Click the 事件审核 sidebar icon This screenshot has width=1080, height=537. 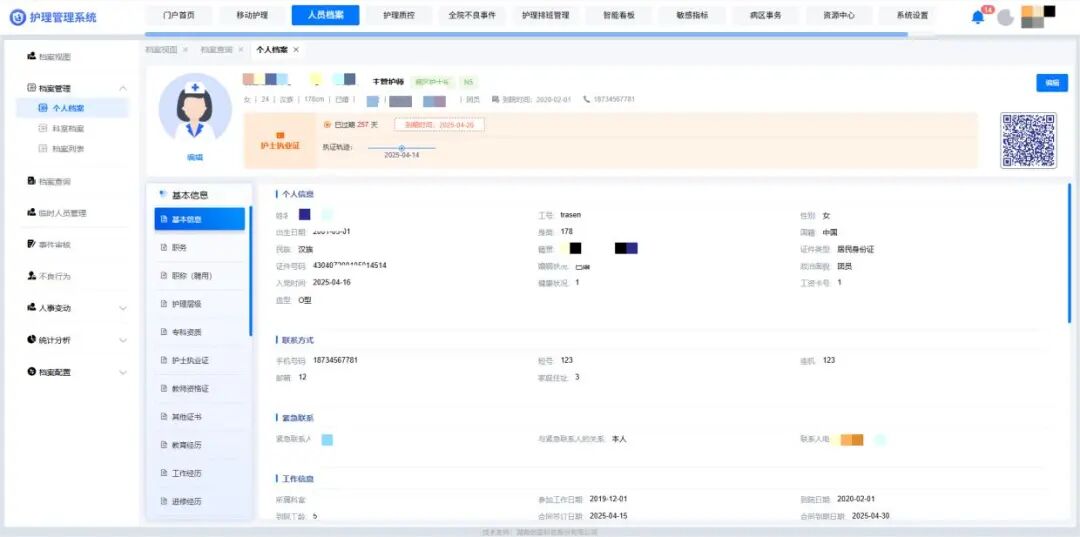click(x=32, y=245)
